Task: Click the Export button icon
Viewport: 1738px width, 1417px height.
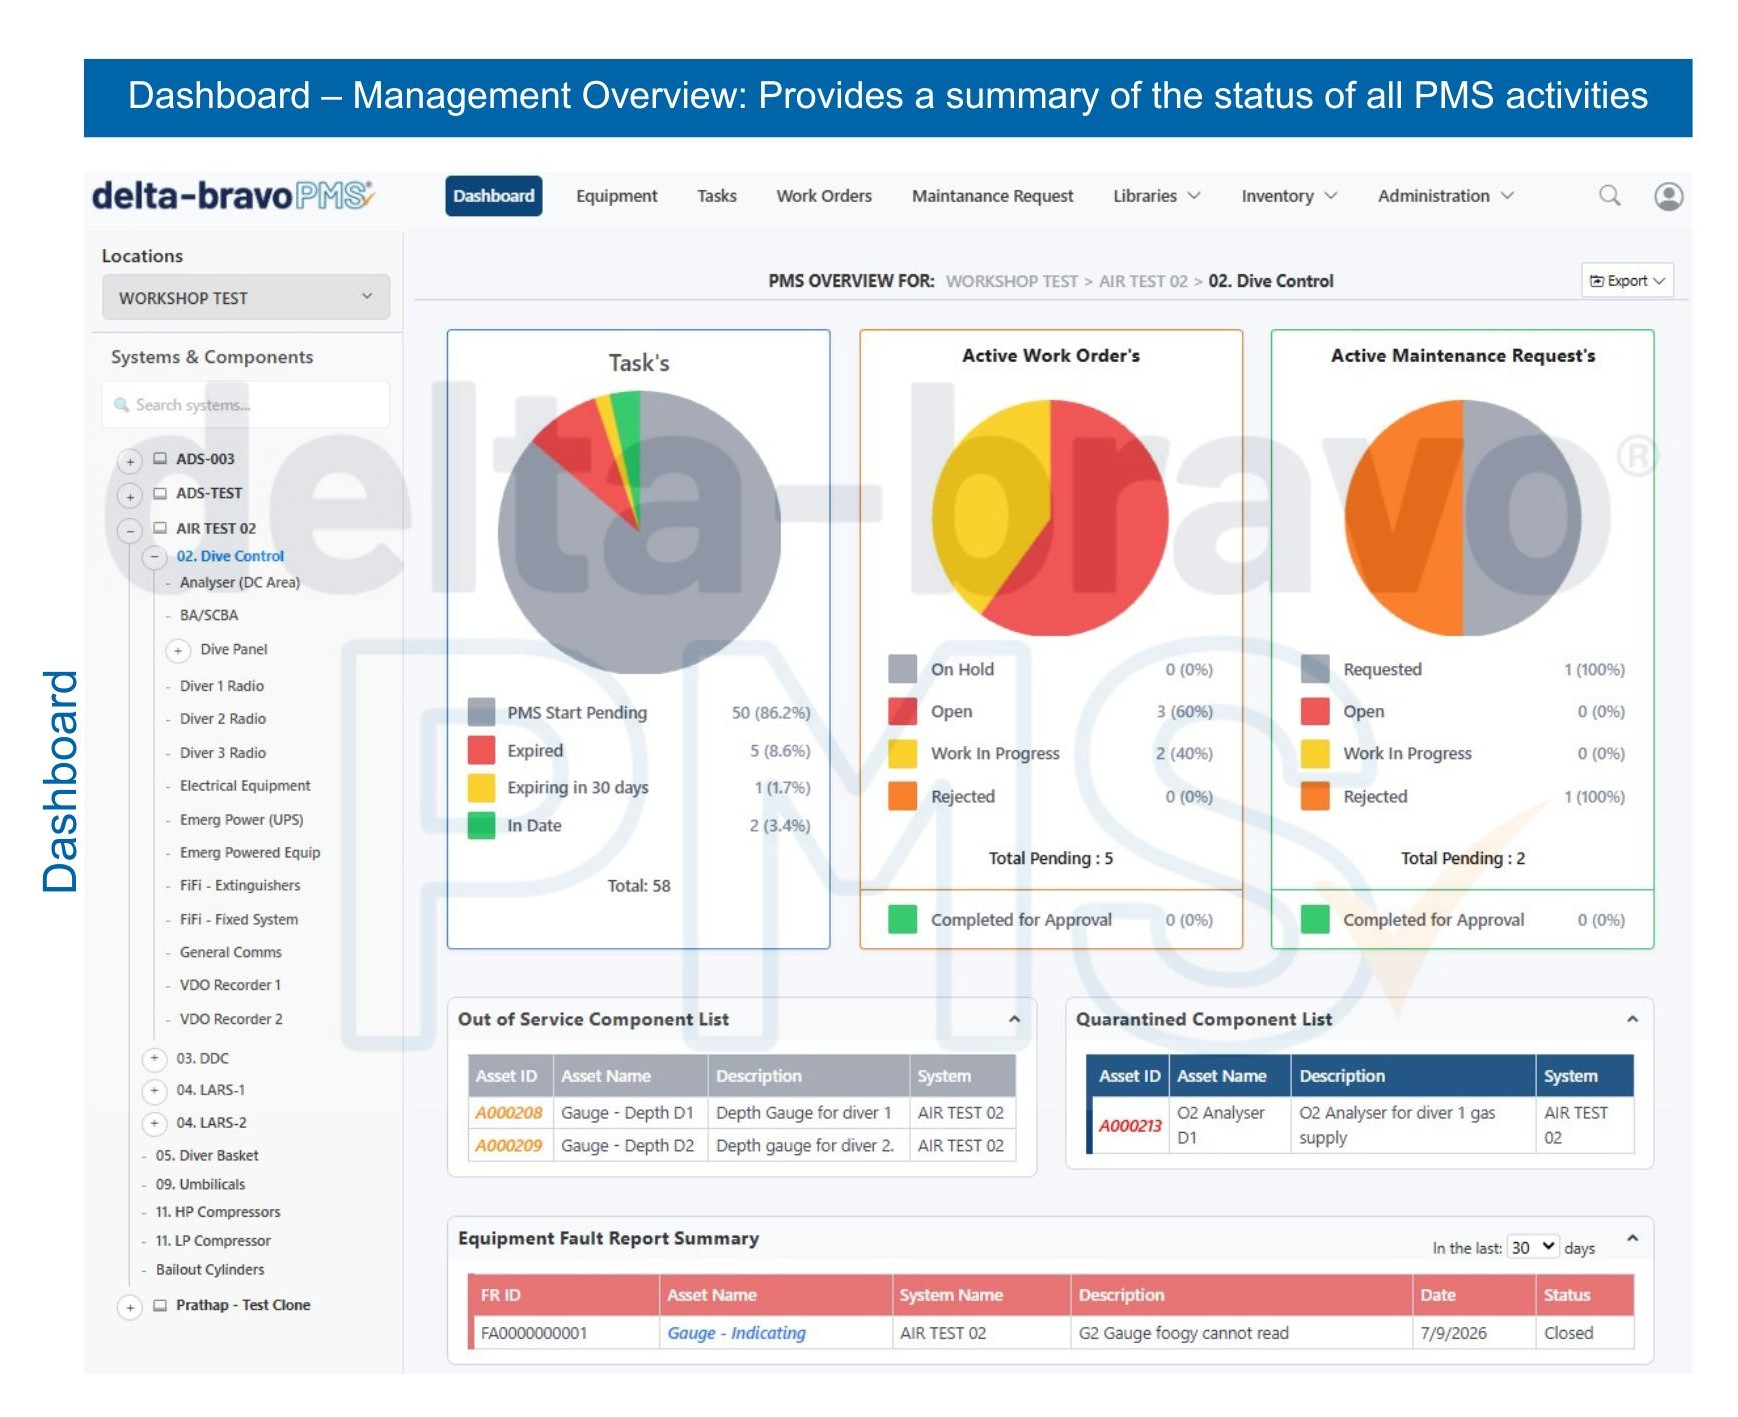Action: pyautogui.click(x=1597, y=281)
